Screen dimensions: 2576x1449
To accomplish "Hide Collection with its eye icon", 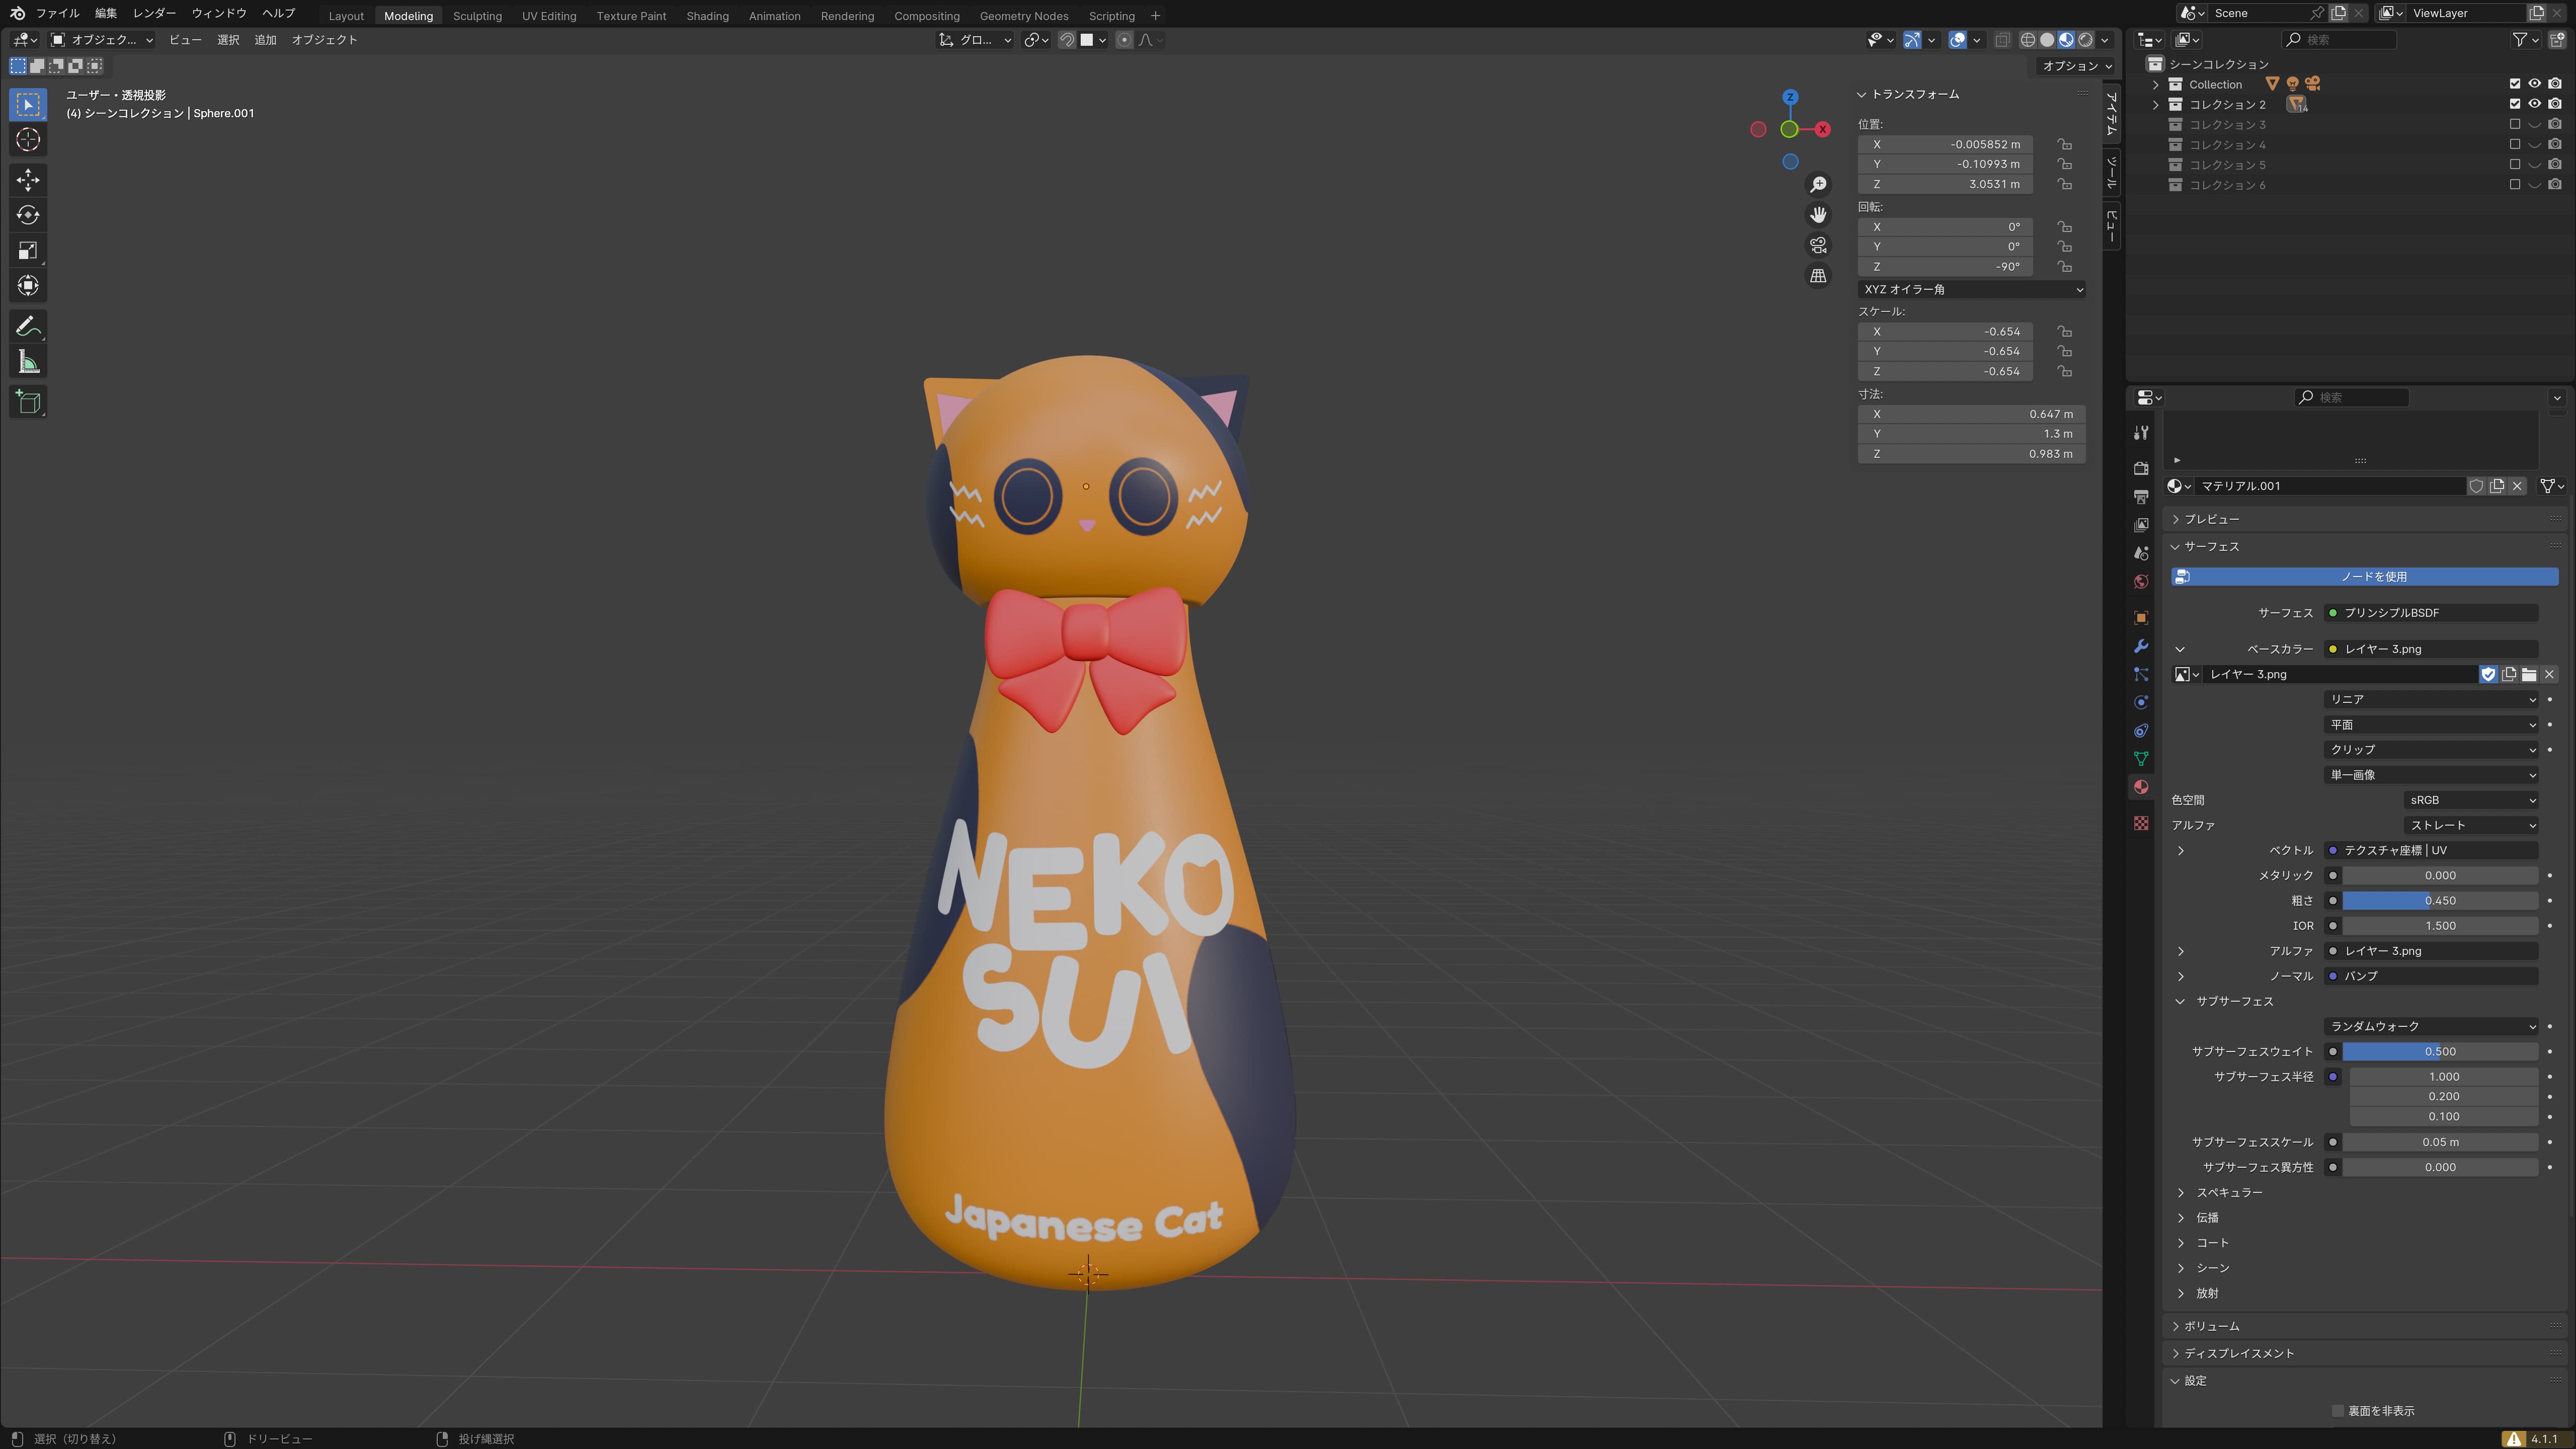I will (x=2534, y=84).
